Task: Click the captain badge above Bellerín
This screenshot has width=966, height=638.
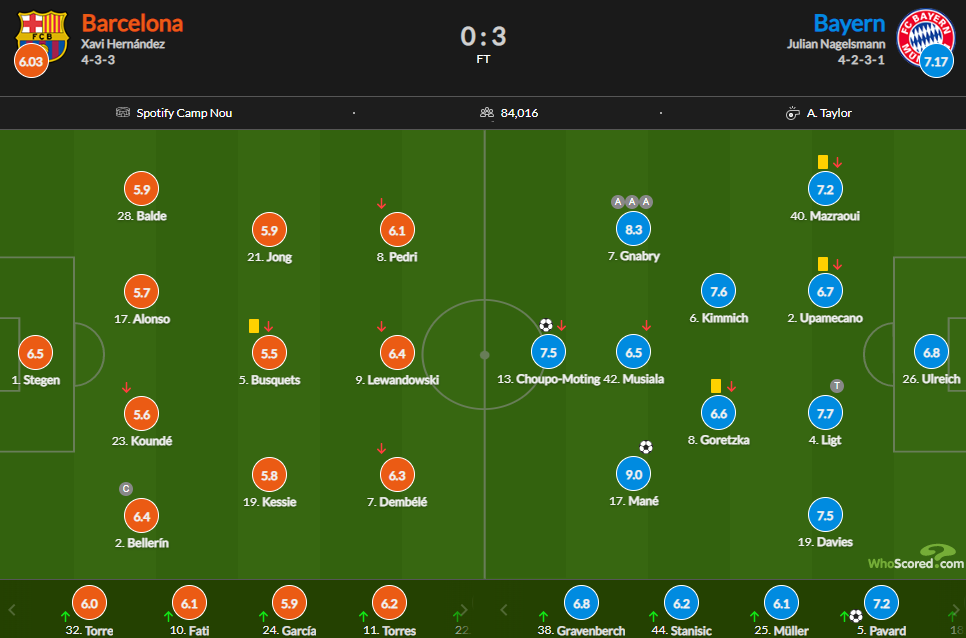Action: [x=126, y=489]
